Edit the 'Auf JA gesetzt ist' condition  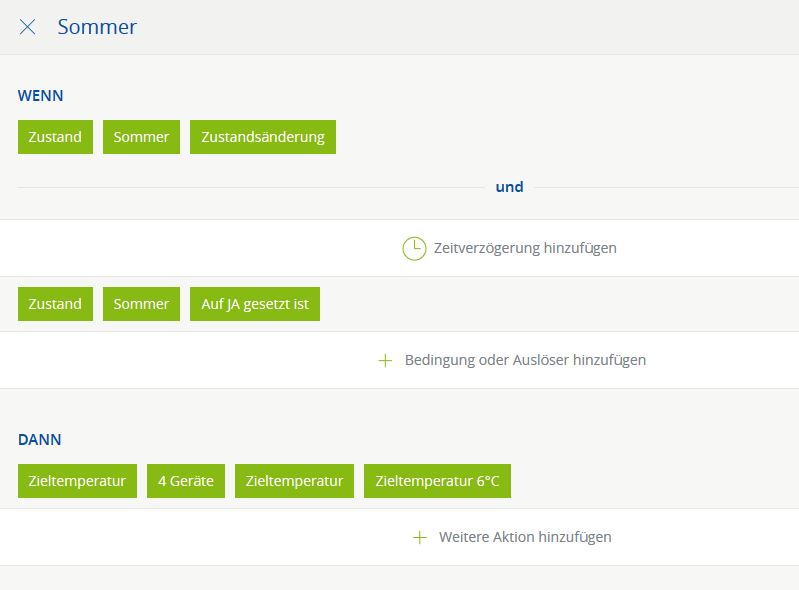255,304
